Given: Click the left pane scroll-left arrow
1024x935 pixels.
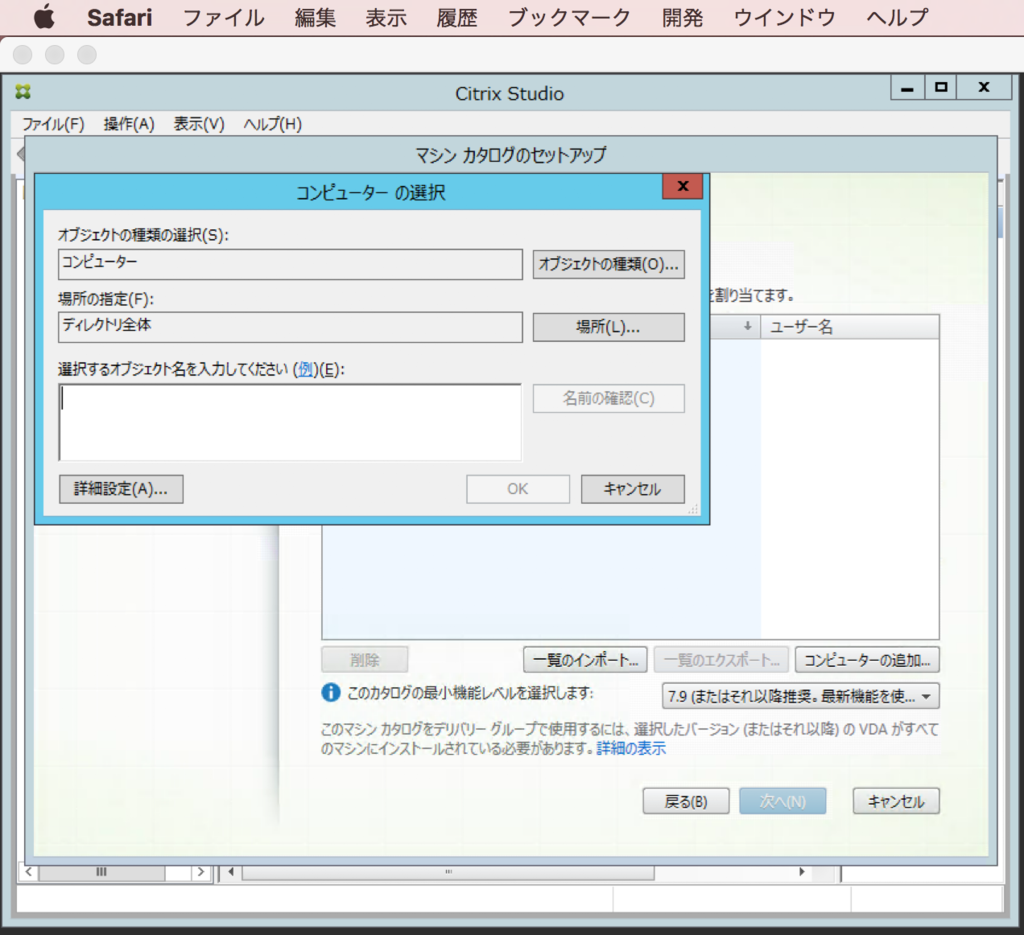Looking at the screenshot, I should [x=29, y=872].
